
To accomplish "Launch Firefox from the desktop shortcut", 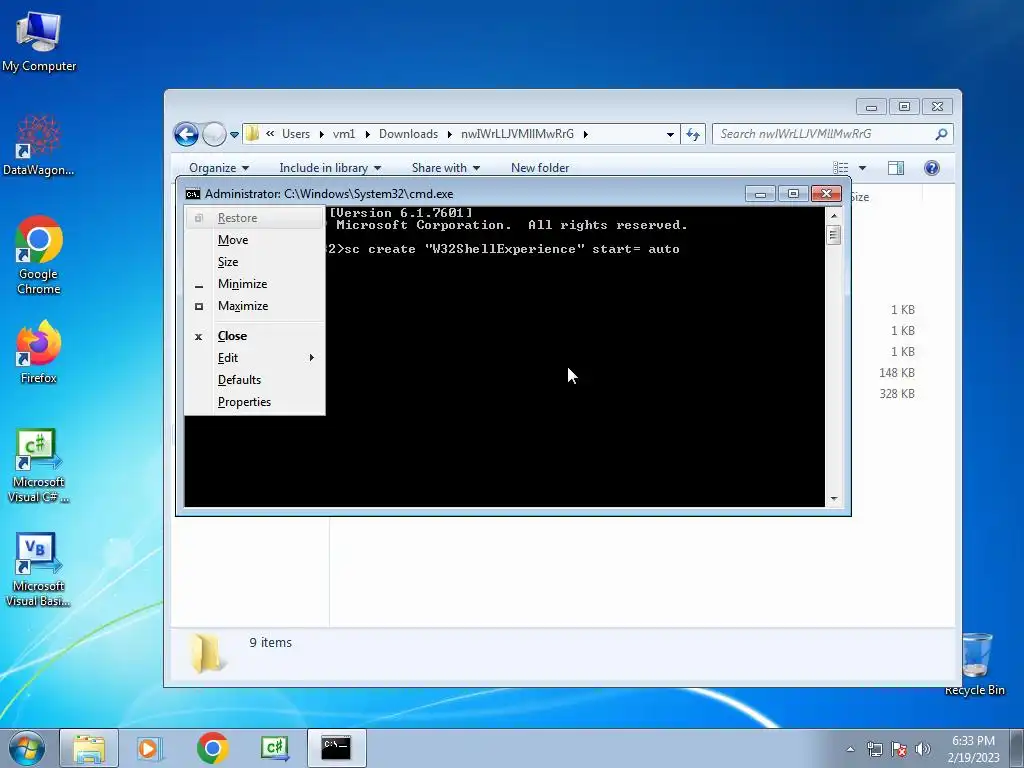I will 39,353.
